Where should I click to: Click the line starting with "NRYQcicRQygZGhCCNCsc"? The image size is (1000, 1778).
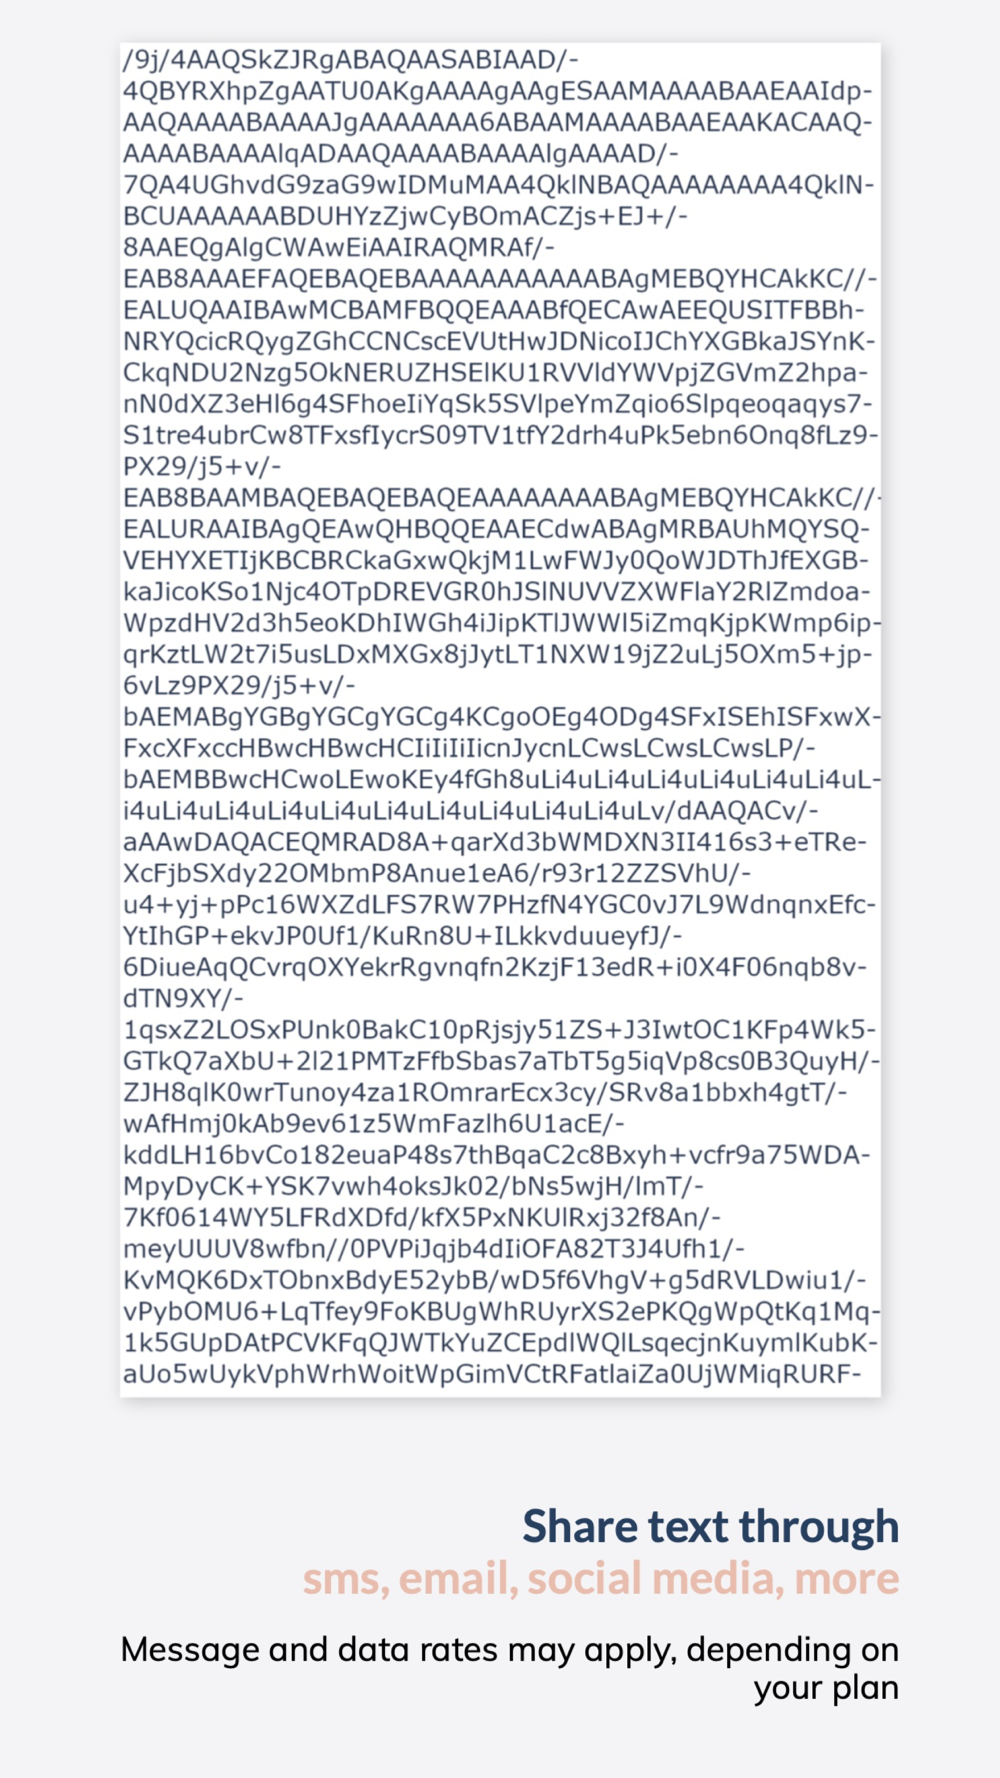point(499,341)
